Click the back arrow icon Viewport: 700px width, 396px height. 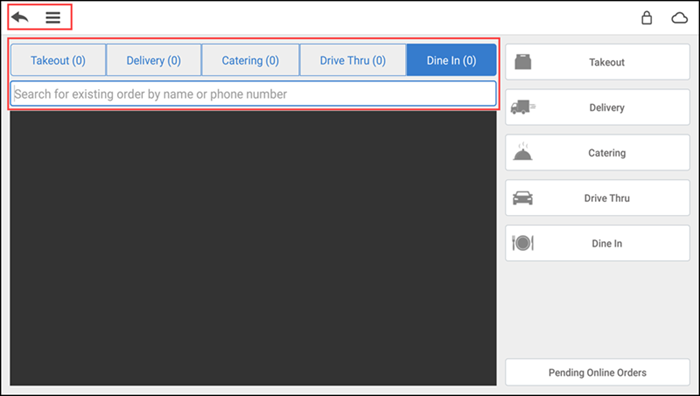(20, 17)
